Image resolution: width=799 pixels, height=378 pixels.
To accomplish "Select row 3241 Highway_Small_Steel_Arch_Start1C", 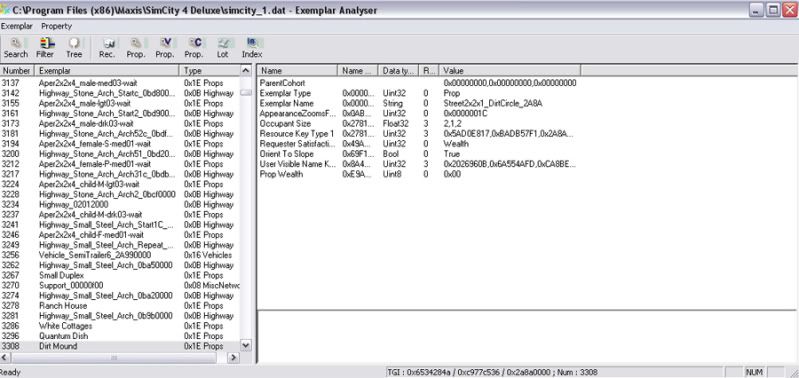I will [120, 225].
